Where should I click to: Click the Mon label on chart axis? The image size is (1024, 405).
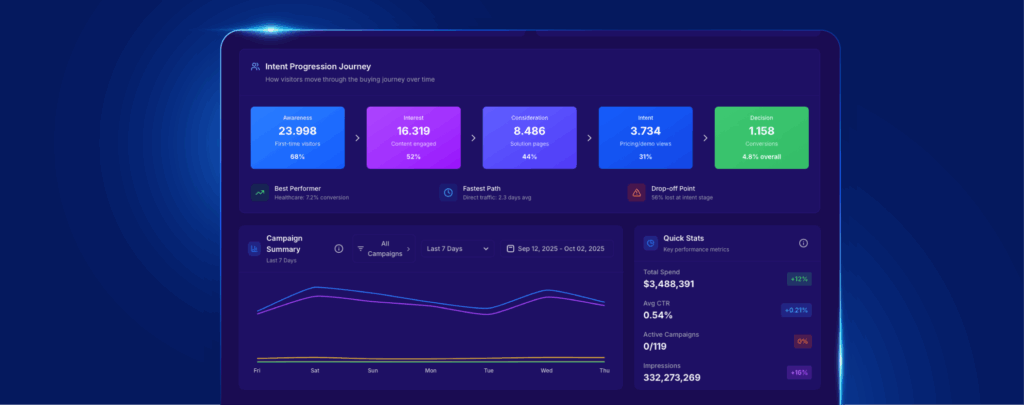(x=430, y=371)
